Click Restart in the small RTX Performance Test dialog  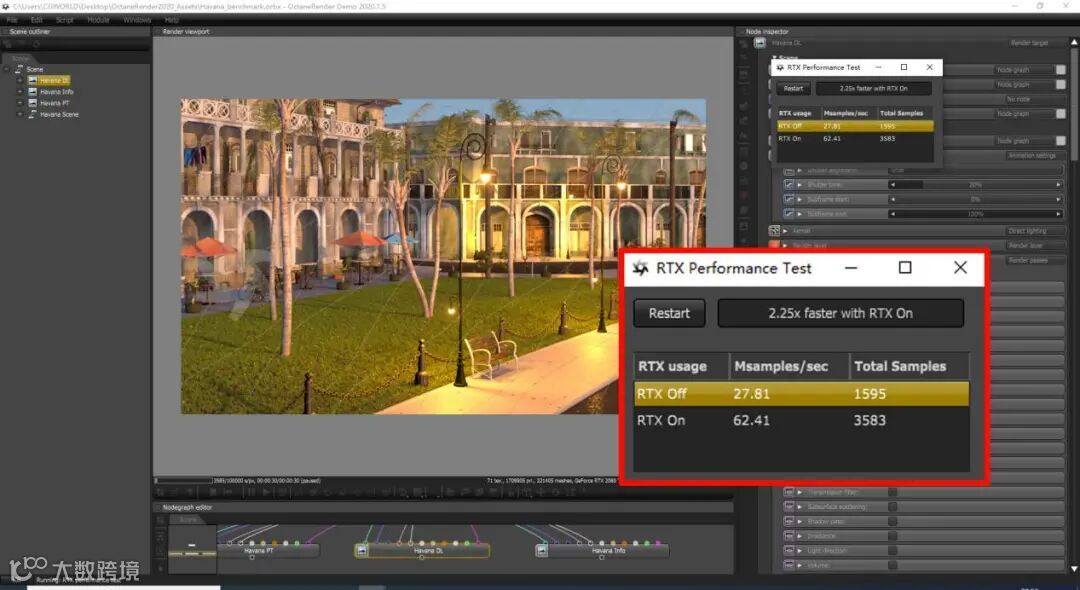tap(793, 89)
